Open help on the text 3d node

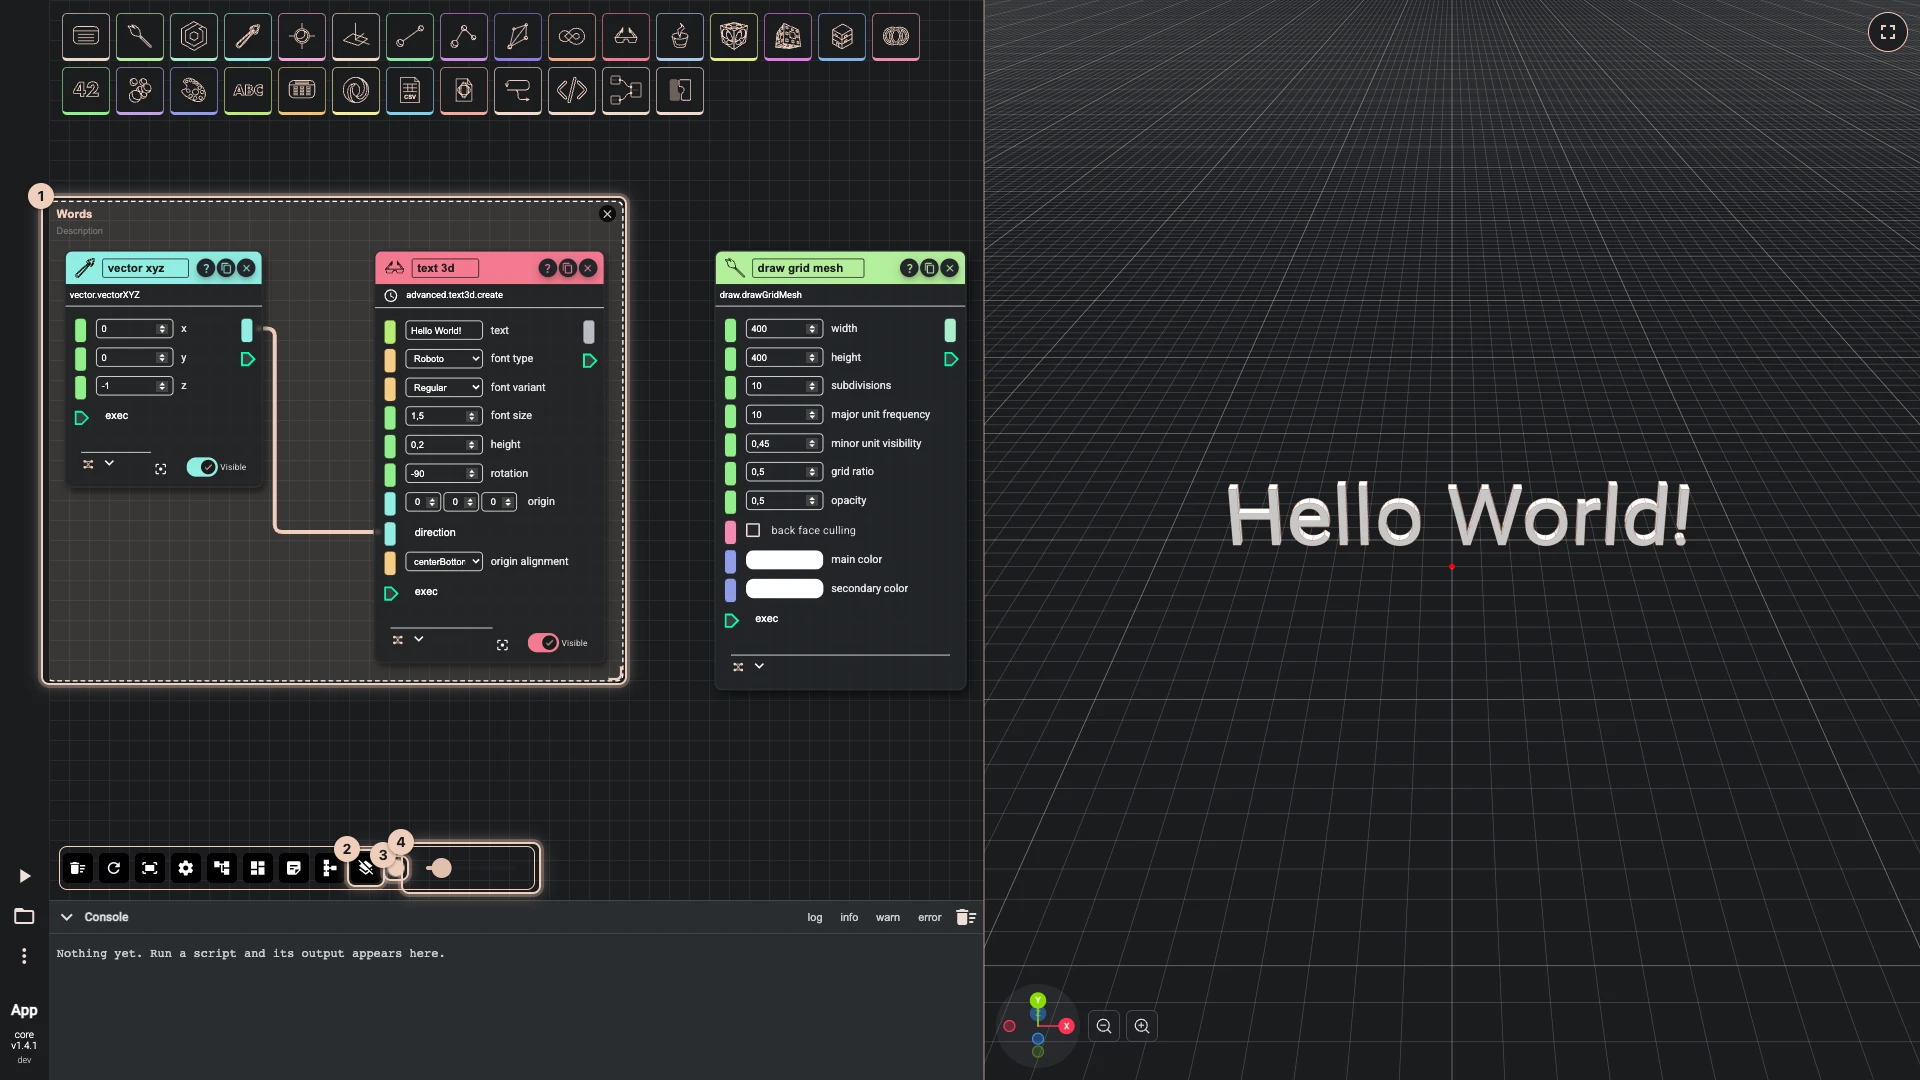coord(547,268)
